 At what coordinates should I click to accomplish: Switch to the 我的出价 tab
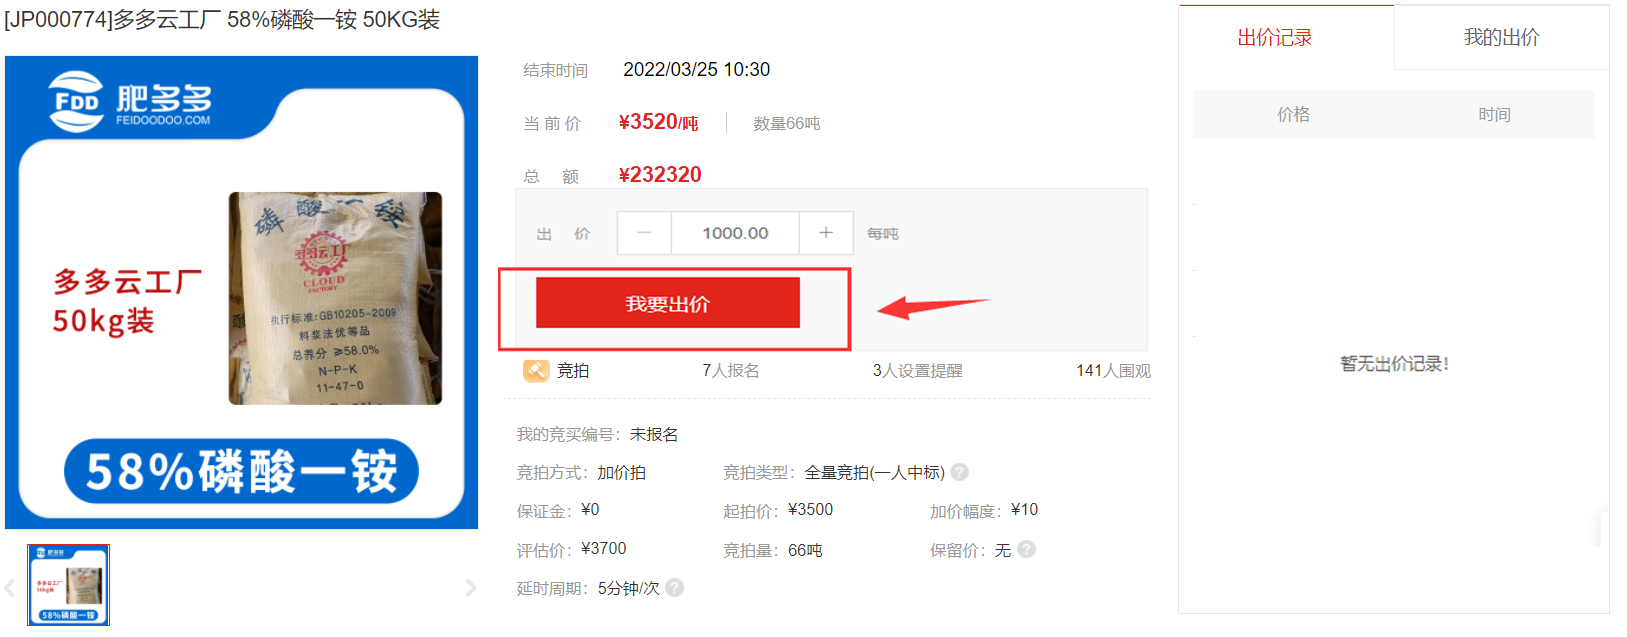[x=1501, y=38]
